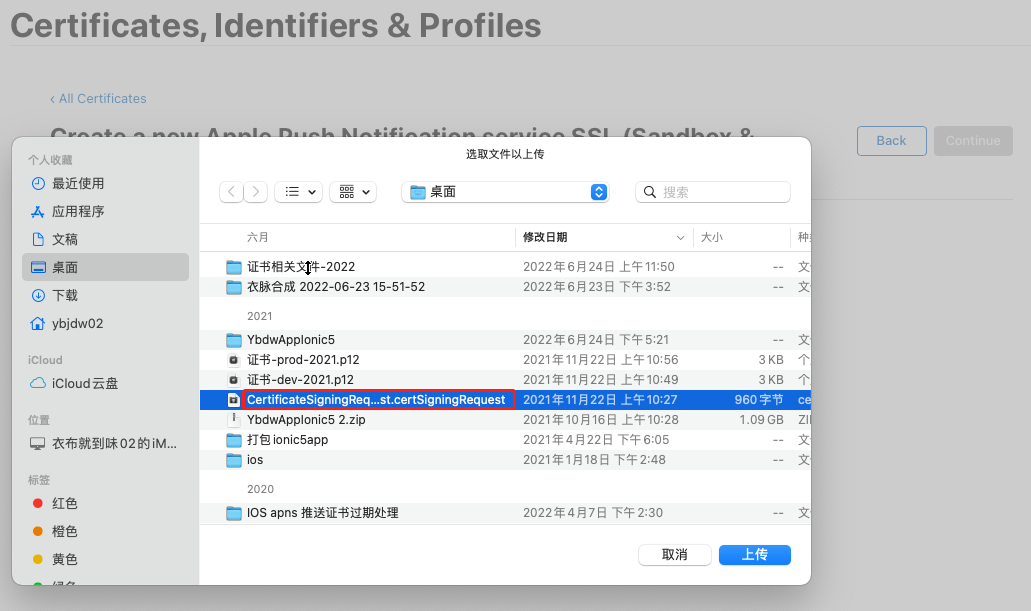This screenshot has height=611, width=1031.
Task: Select ybjdw02 home folder in sidebar
Action: pyautogui.click(x=77, y=324)
